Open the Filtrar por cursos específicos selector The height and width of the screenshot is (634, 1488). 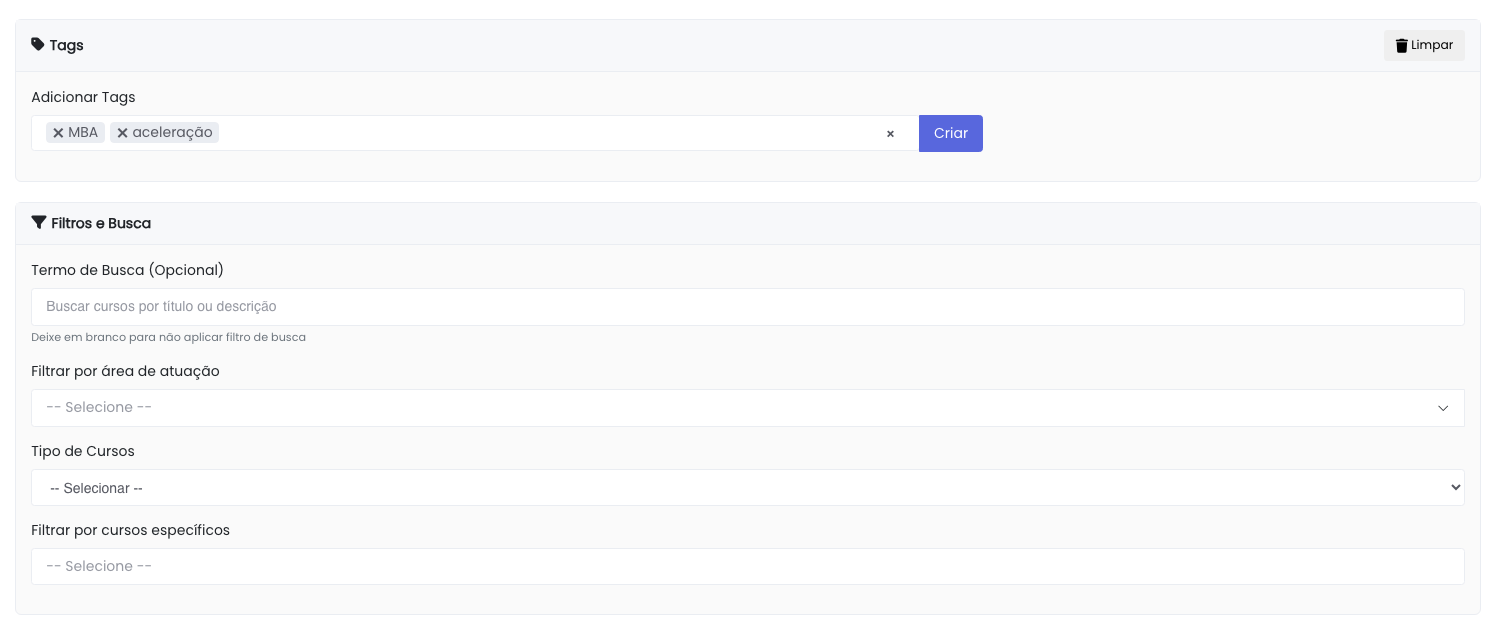(x=747, y=566)
